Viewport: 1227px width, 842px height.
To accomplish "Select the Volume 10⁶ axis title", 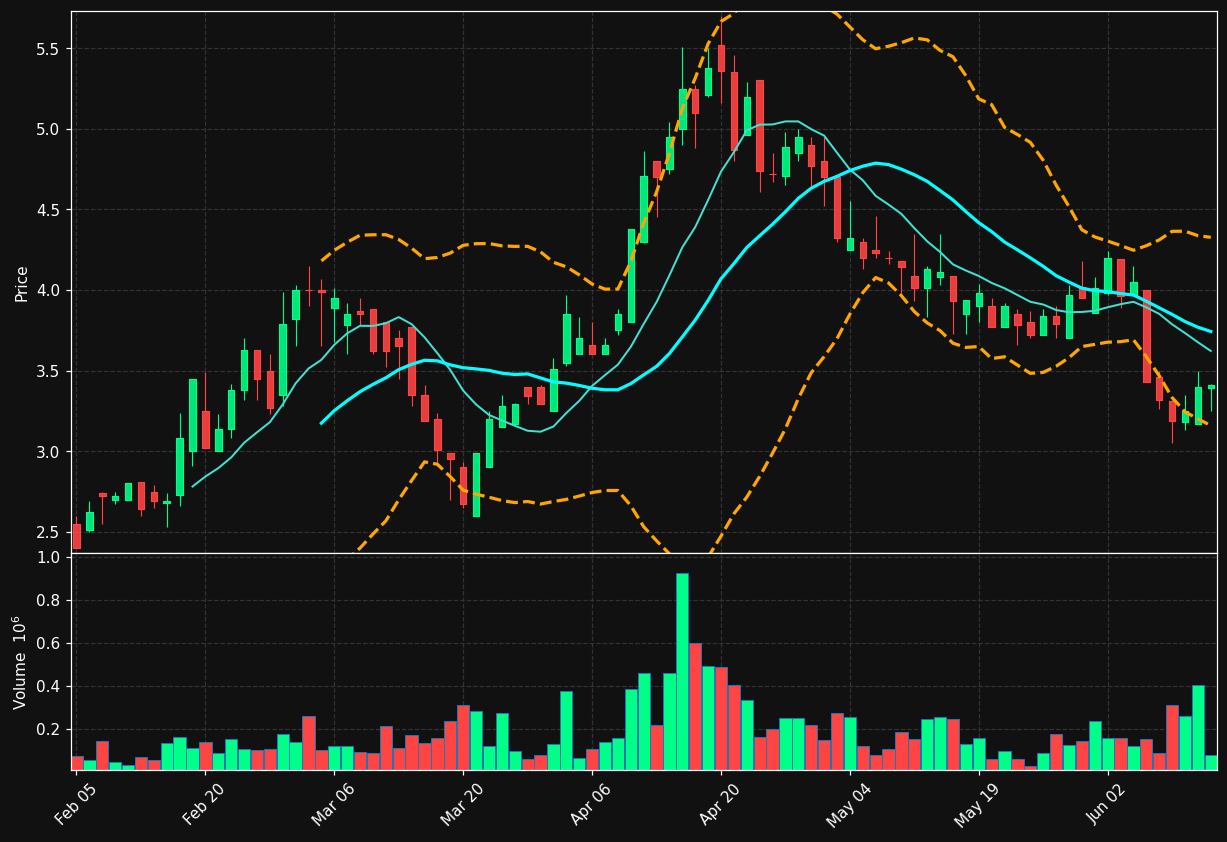I will pos(21,662).
